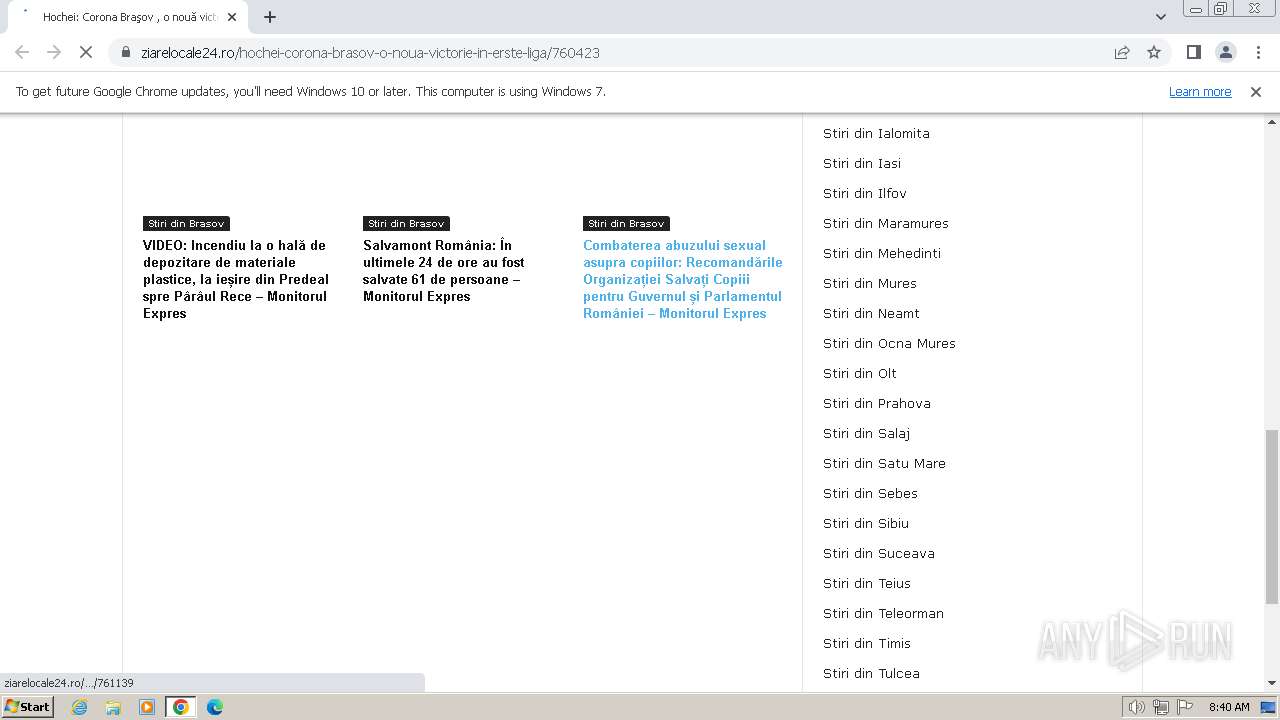Image resolution: width=1280 pixels, height=720 pixels.
Task: Click Stiri din Brasov tag above Combaterea article
Action: coord(626,223)
